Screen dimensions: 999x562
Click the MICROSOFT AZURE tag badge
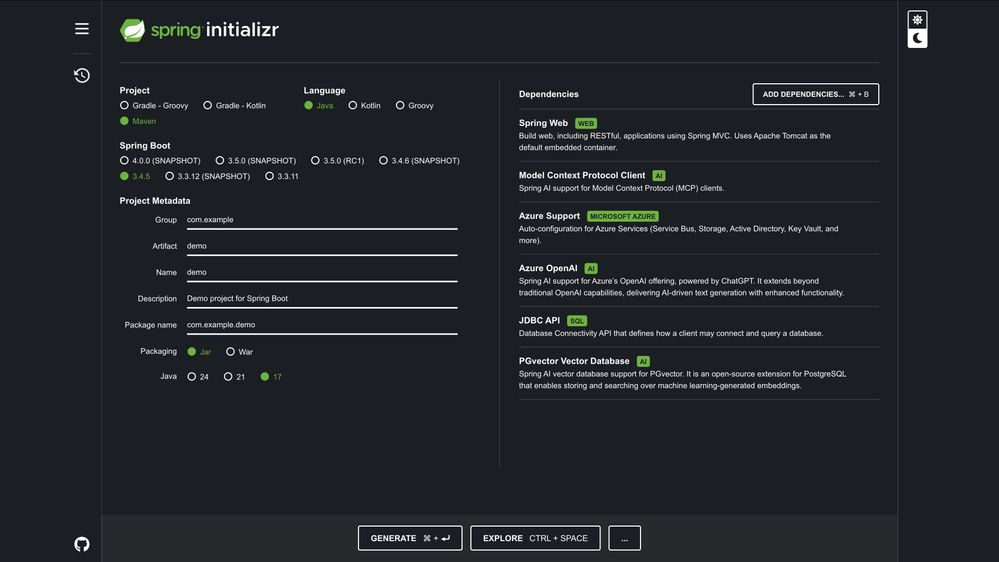point(622,217)
